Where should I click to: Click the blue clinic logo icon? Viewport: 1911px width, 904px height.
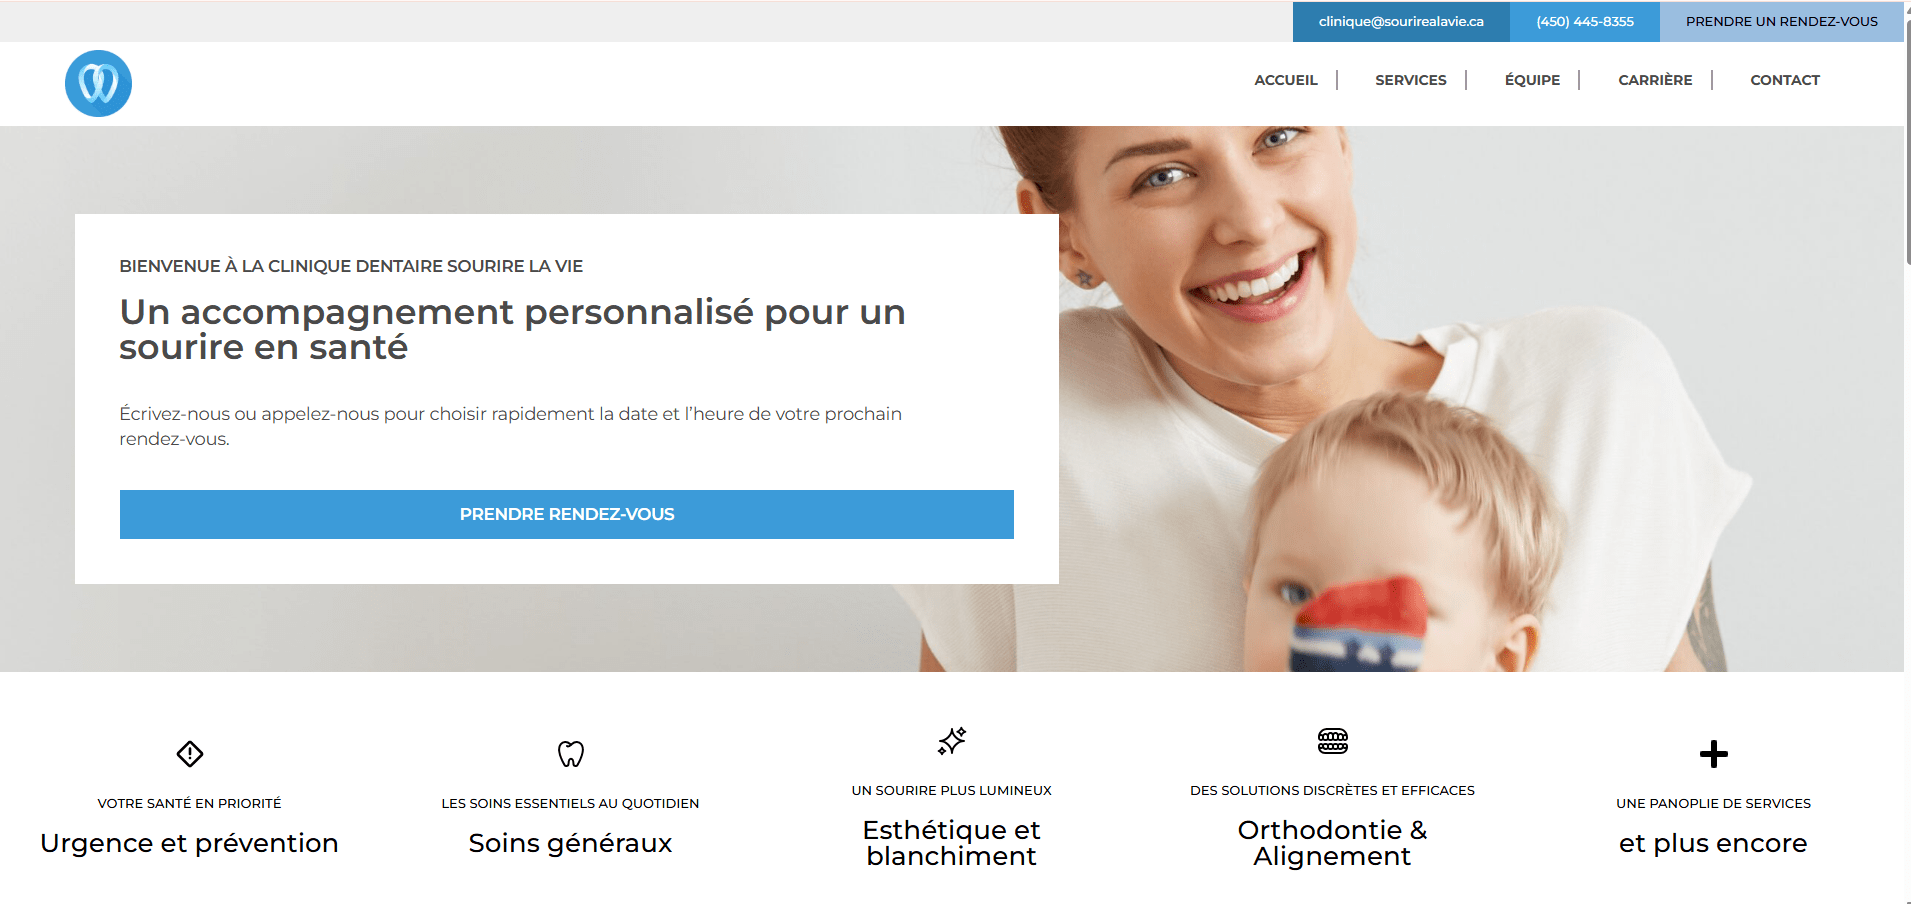[98, 83]
